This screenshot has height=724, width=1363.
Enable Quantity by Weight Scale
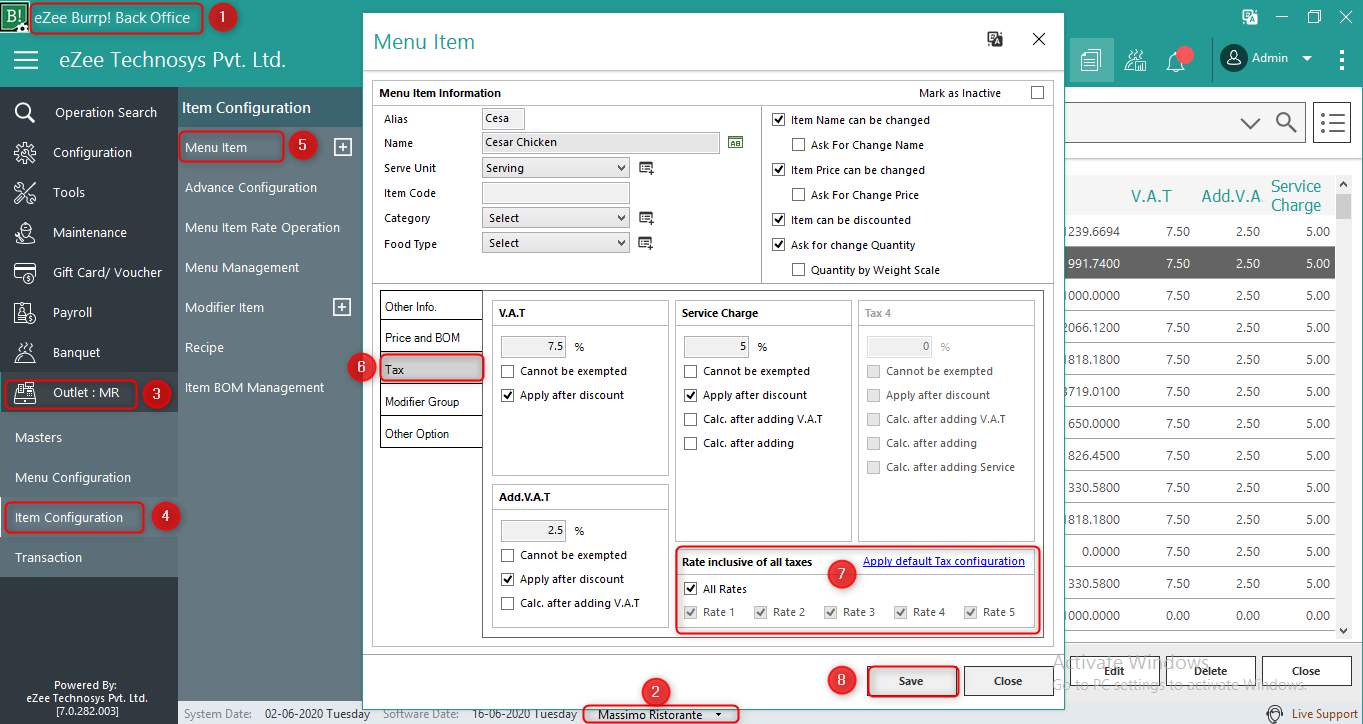[x=799, y=270]
